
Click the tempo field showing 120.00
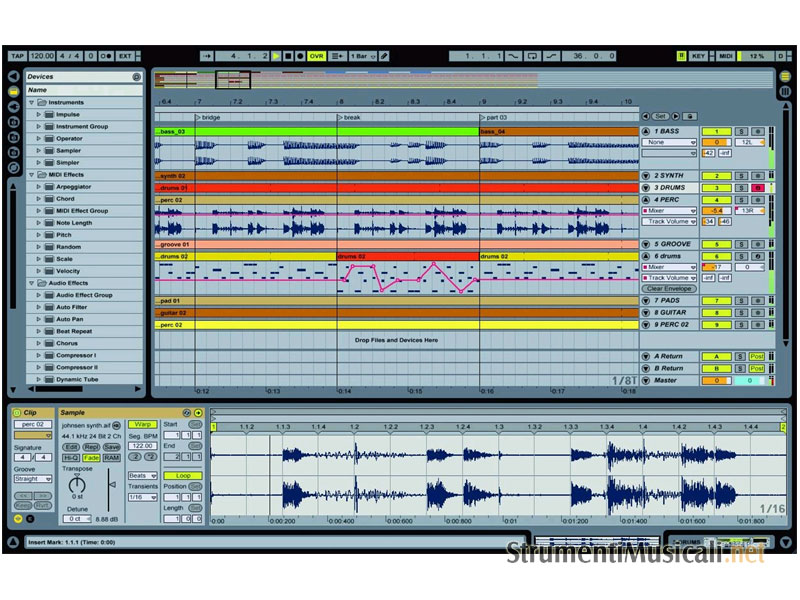coord(42,56)
